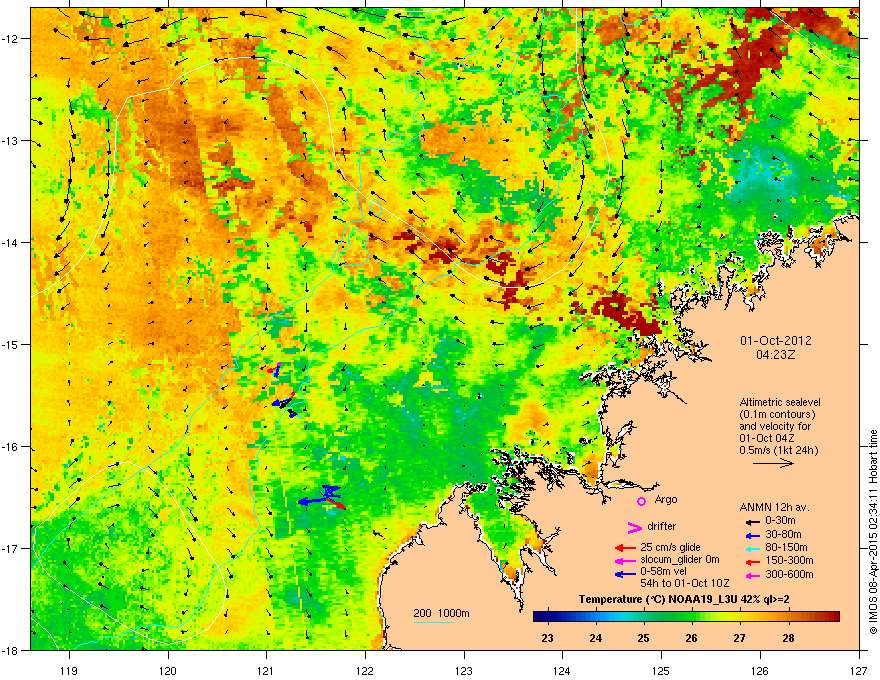Viewport: 880px width, 680px height.
Task: Click the 200 1000m depth contour label
Action: (x=441, y=613)
